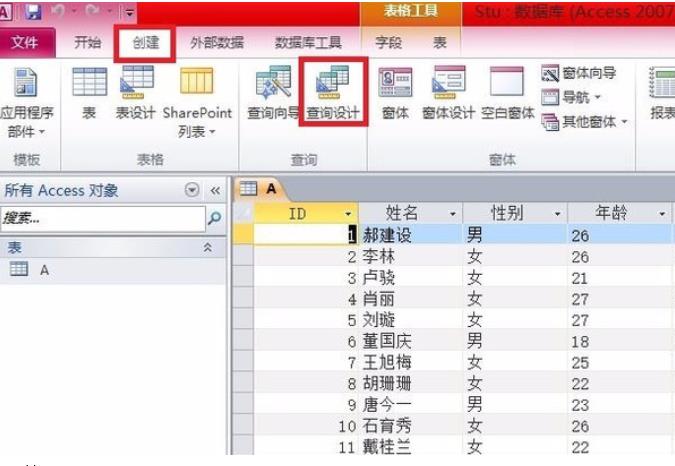
Task: Collapse the 表 group in navigation pane
Action: pyautogui.click(x=207, y=247)
